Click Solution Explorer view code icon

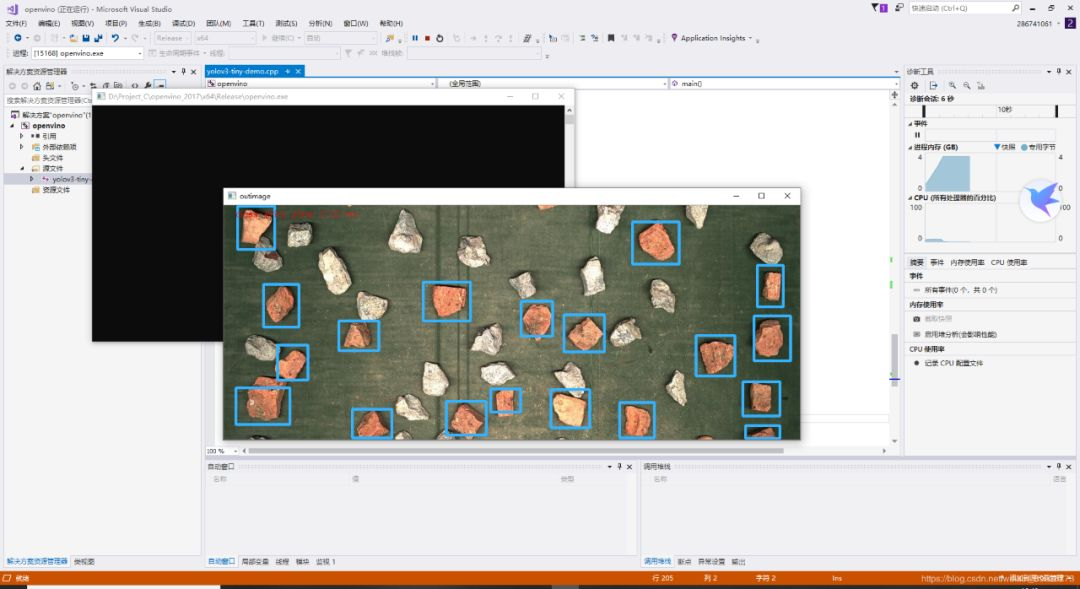(134, 85)
